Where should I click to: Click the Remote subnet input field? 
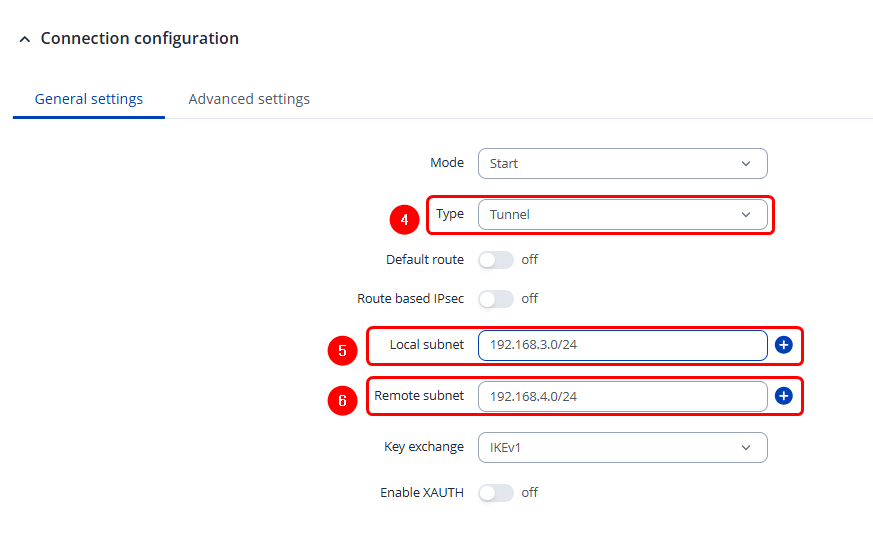(622, 396)
